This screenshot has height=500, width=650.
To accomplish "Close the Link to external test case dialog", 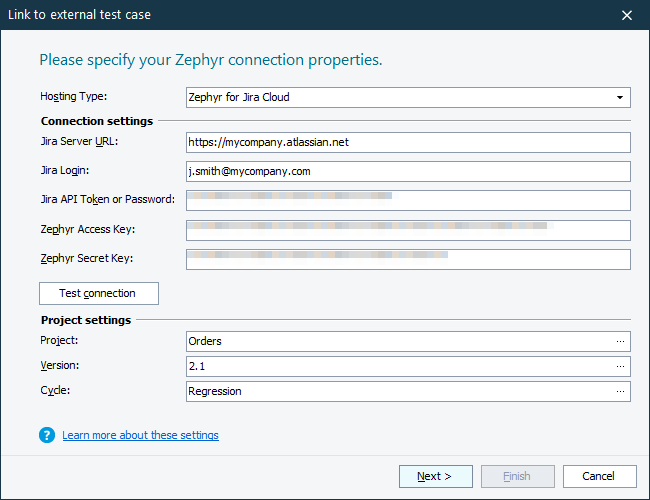I will pos(627,15).
